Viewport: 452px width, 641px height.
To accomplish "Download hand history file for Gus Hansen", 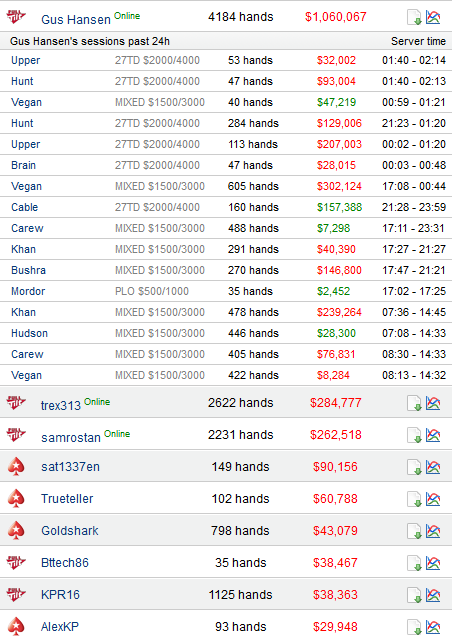I will click(x=414, y=18).
